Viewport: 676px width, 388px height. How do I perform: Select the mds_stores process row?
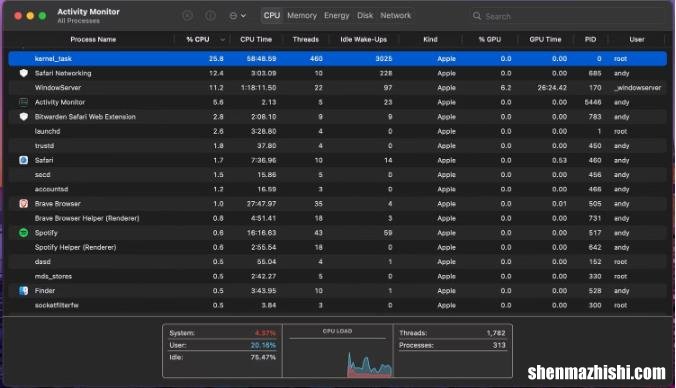[338, 276]
